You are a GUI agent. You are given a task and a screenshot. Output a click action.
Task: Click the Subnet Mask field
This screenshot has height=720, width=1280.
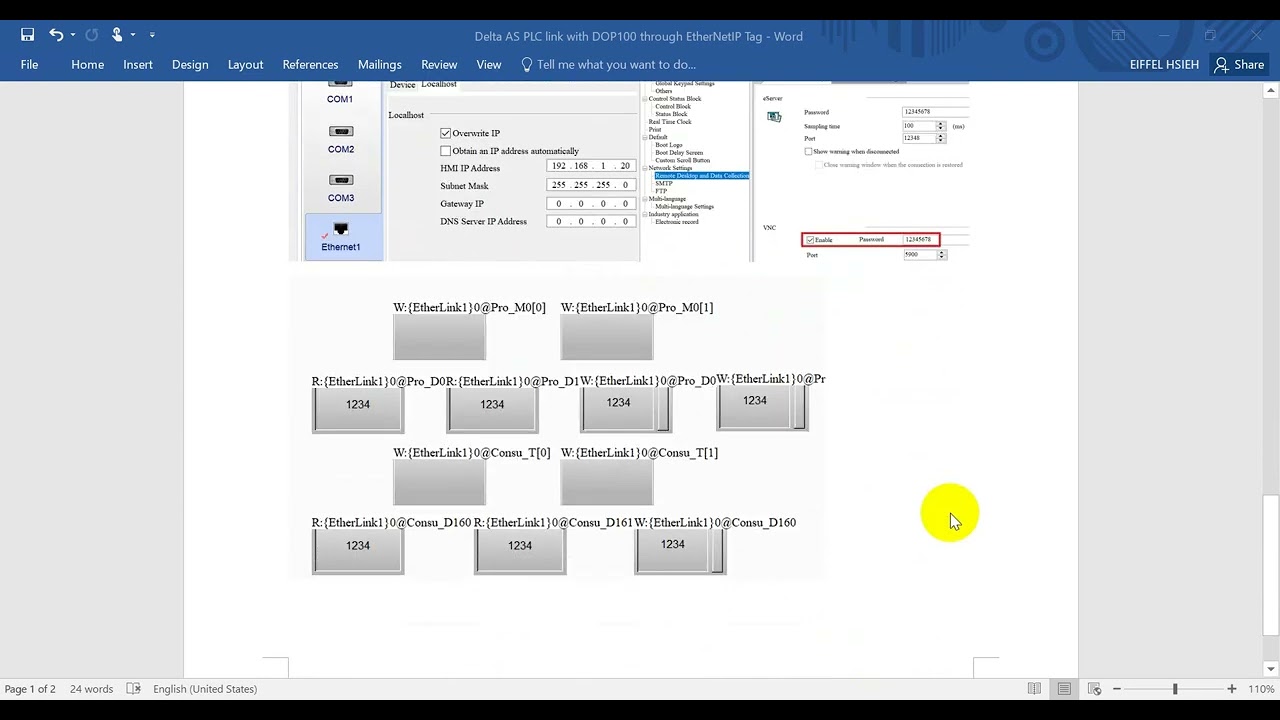pyautogui.click(x=591, y=185)
